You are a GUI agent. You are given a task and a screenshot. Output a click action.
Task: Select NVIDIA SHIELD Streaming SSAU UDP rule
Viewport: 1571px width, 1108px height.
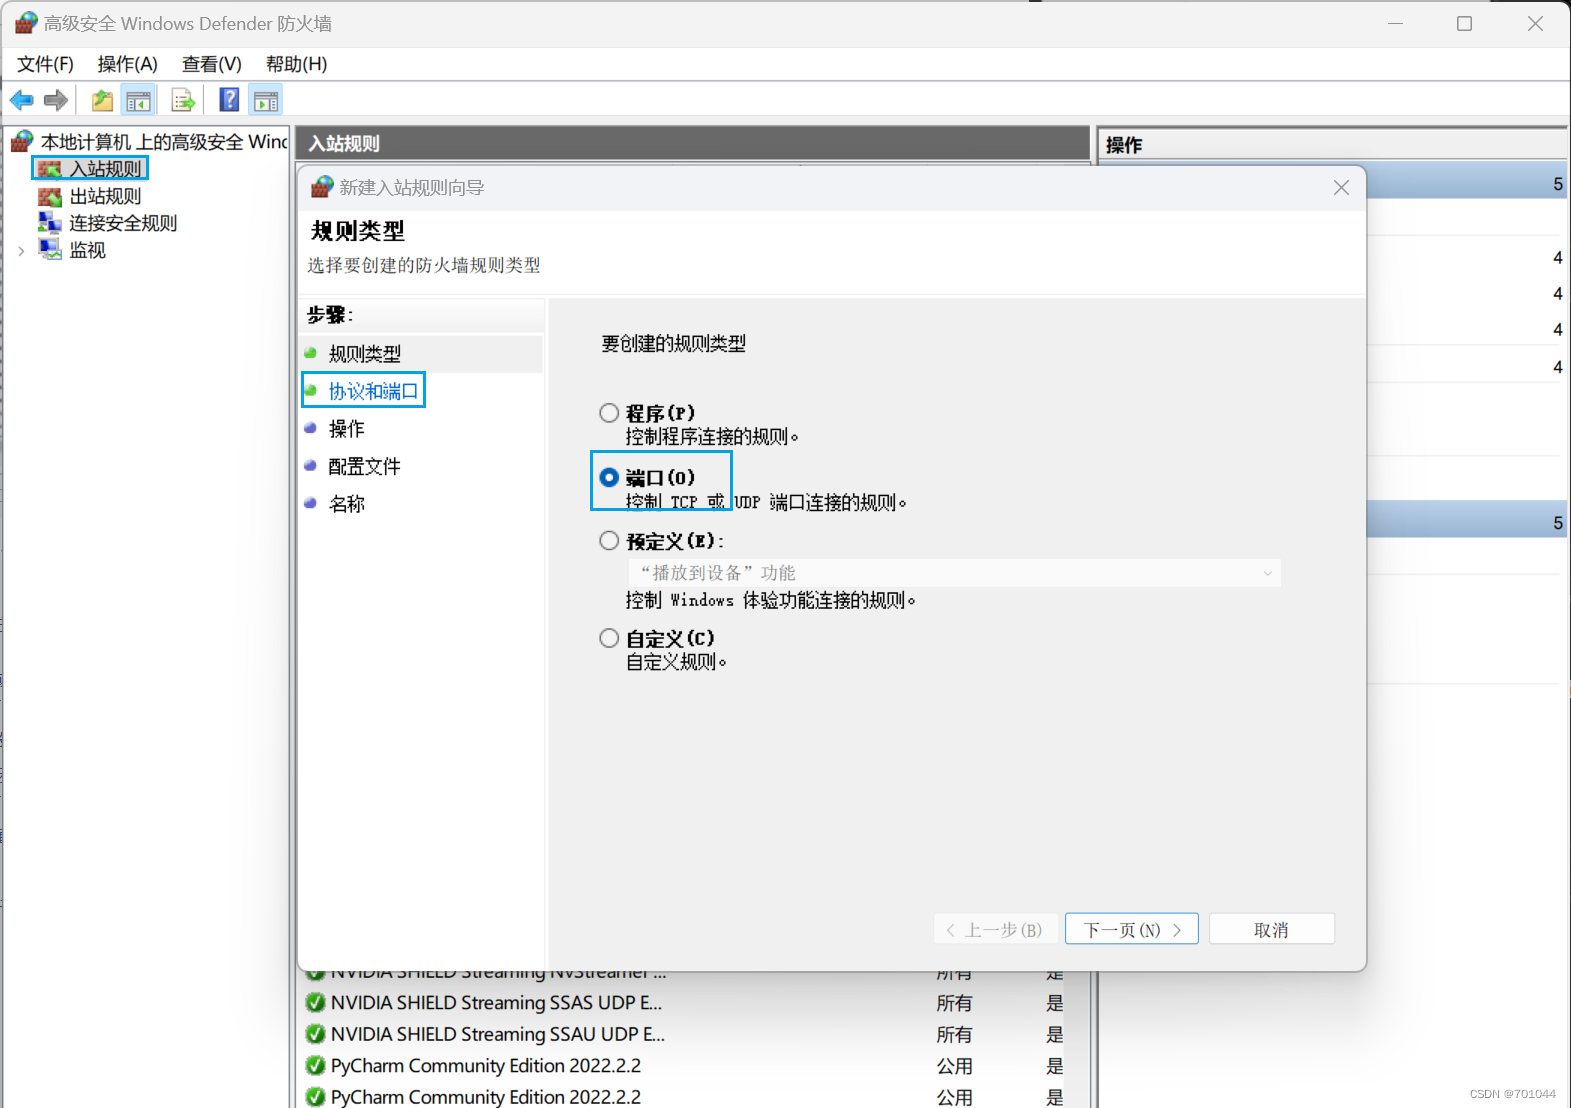(498, 1034)
